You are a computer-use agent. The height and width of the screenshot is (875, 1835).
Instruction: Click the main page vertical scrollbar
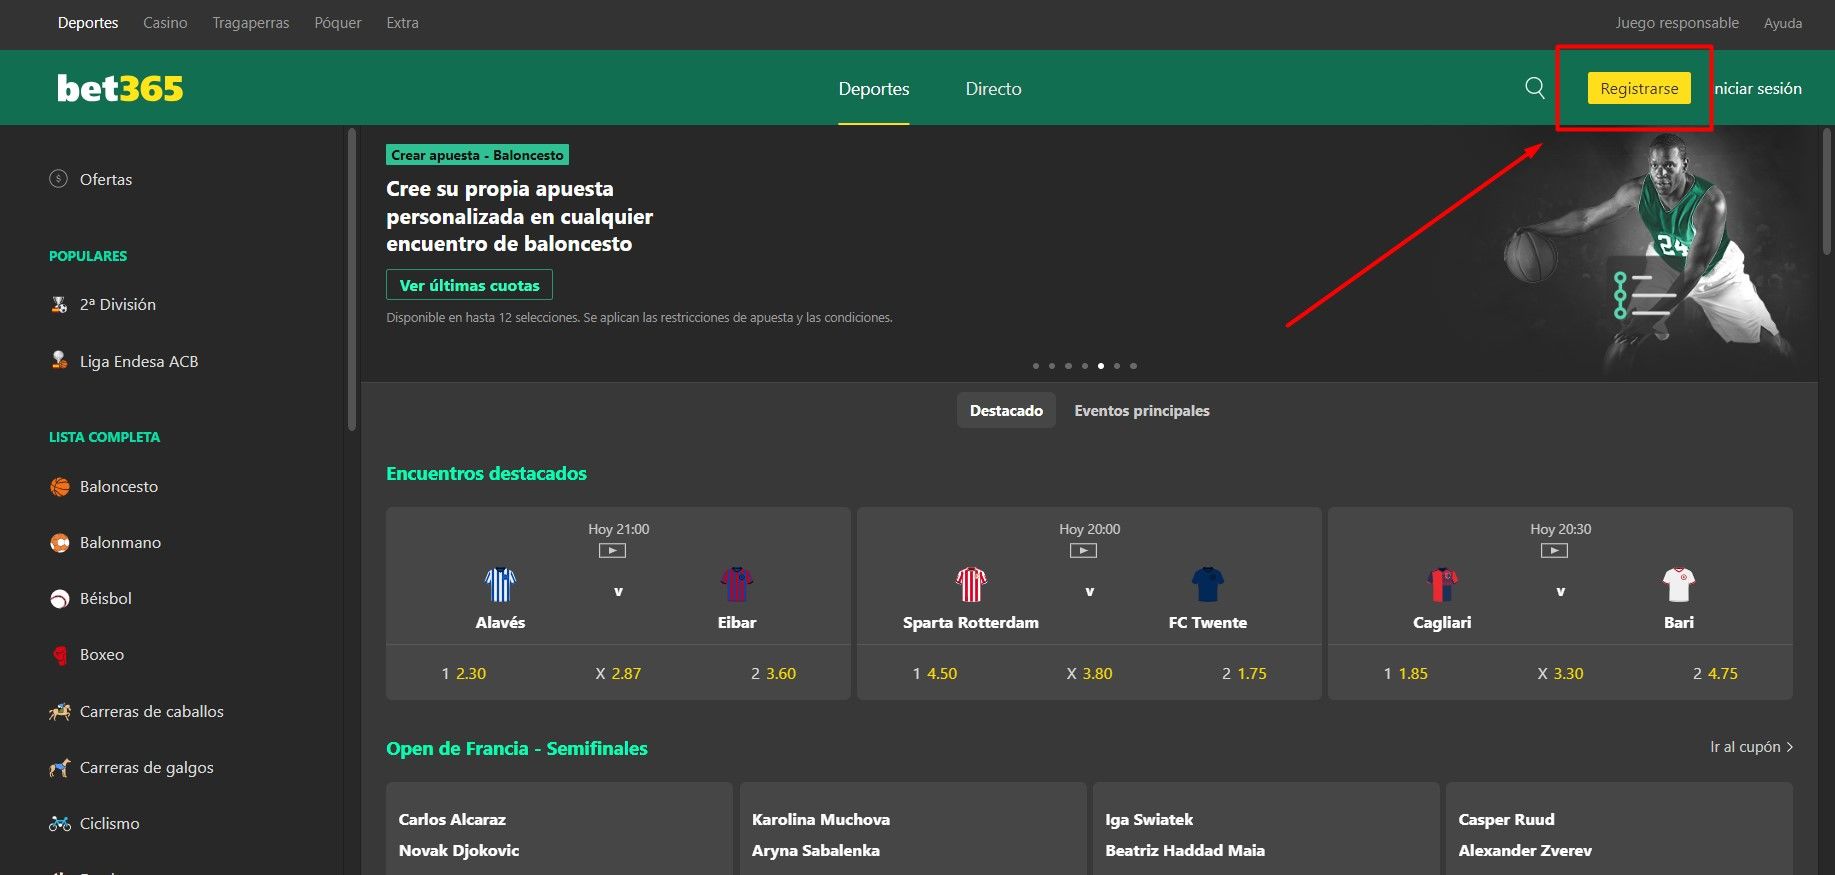coord(1828,191)
